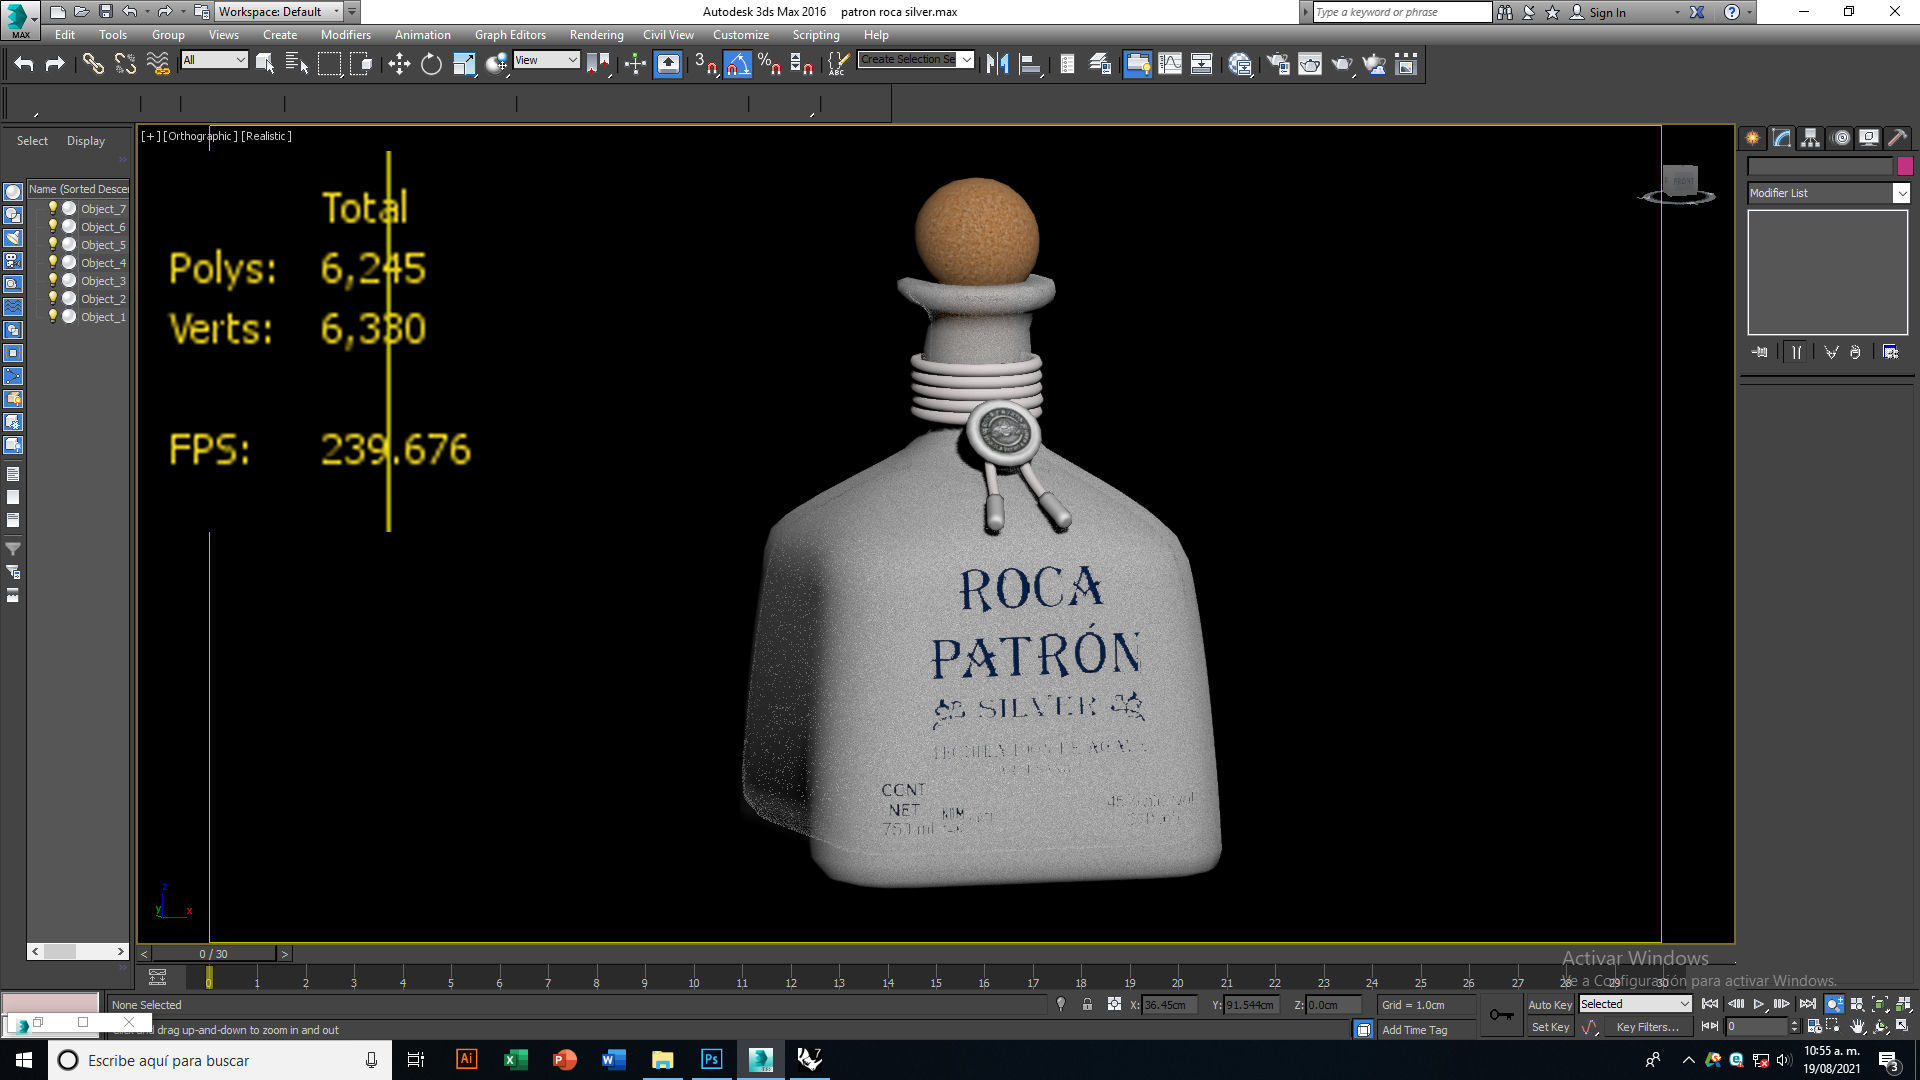This screenshot has width=1920, height=1080.
Task: Click the X coordinate input field
Action: point(1168,1005)
